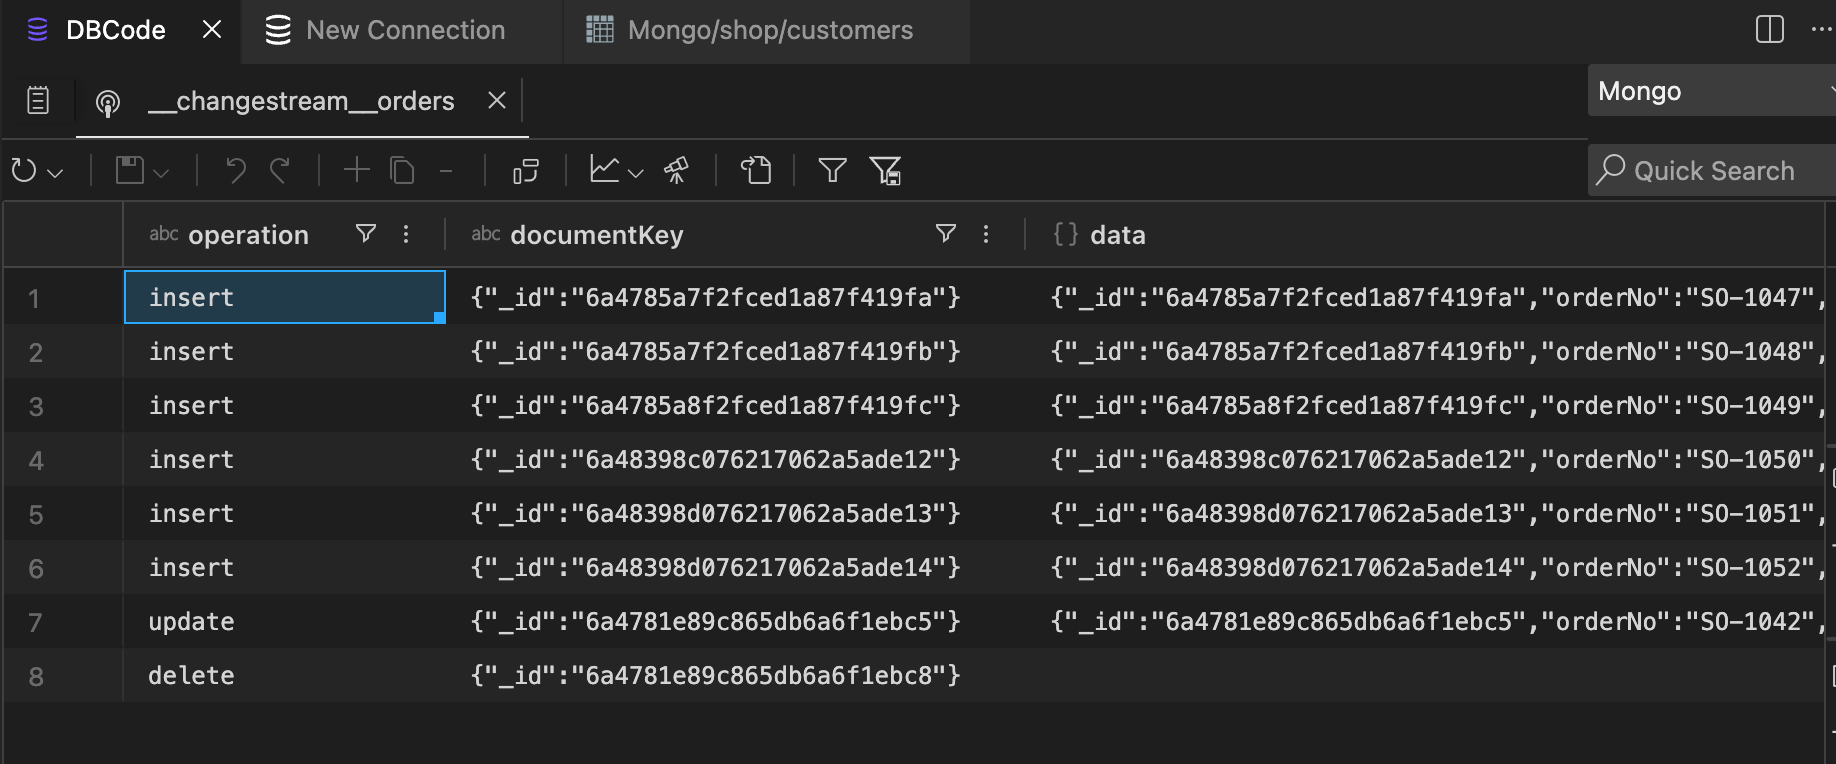Redo the last change
This screenshot has height=764, width=1836.
(280, 170)
